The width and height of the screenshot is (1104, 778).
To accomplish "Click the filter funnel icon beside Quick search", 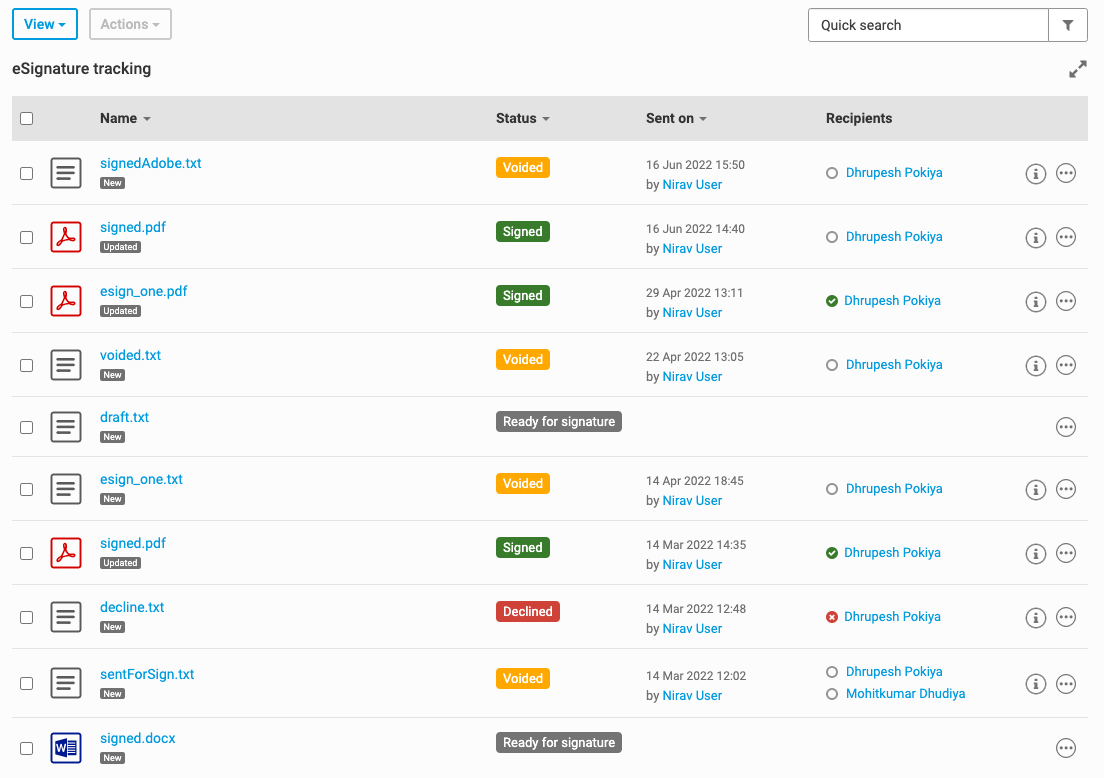I will click(x=1067, y=25).
